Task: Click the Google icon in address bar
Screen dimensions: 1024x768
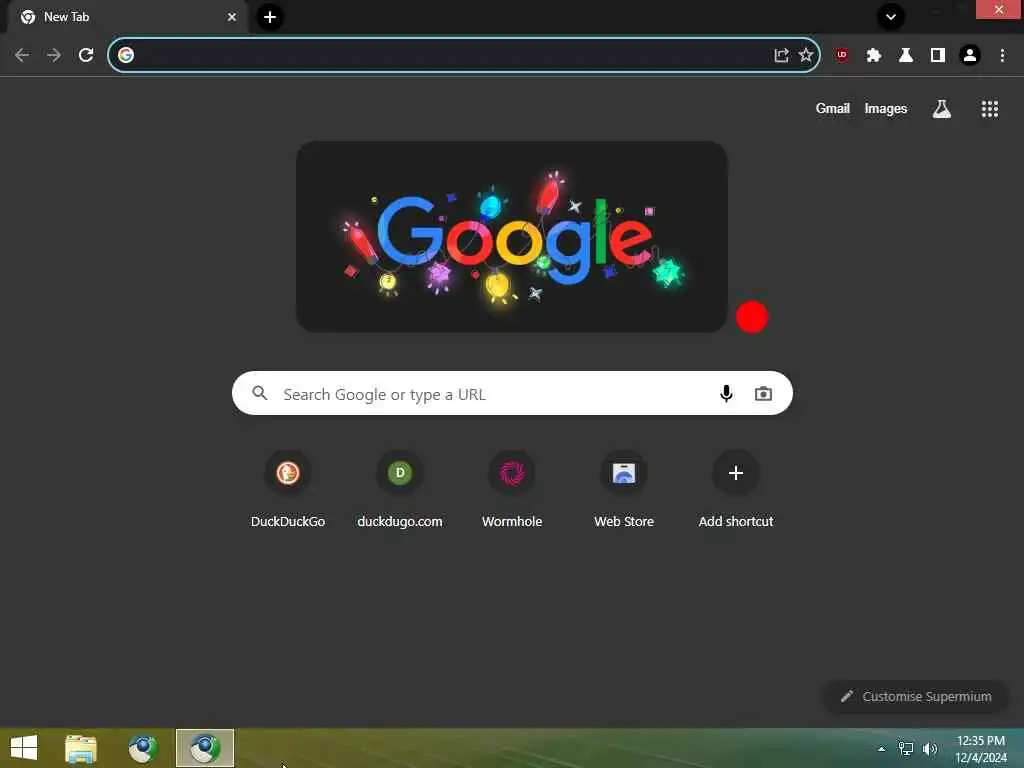Action: pos(126,55)
